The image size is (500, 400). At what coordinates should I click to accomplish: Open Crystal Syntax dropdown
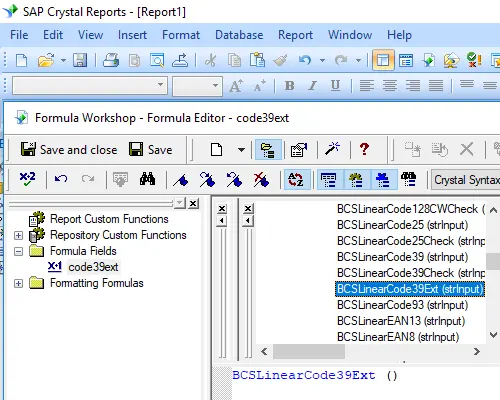coord(465,180)
